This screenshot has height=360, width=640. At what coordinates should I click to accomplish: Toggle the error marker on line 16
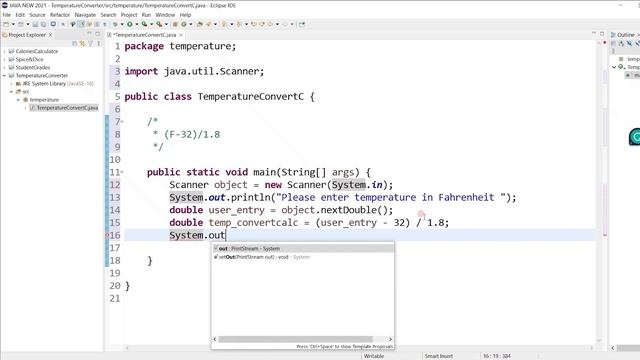pyautogui.click(x=107, y=235)
